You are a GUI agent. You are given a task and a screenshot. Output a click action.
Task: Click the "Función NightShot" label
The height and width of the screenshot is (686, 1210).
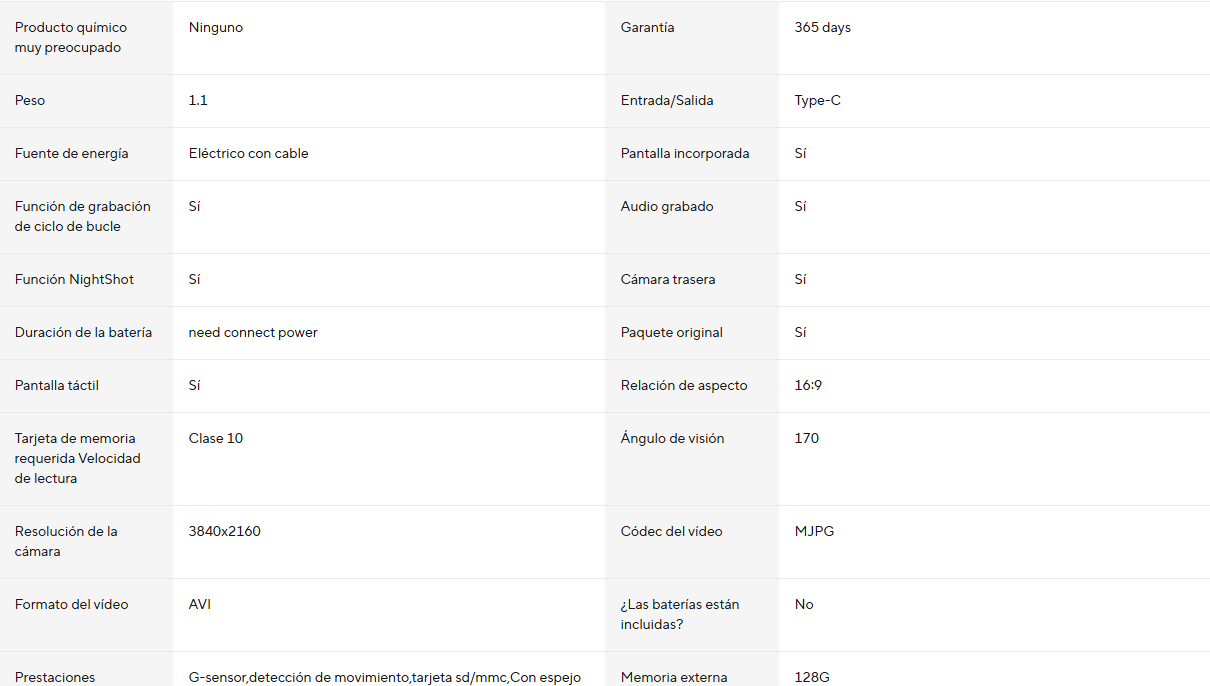pyautogui.click(x=74, y=280)
